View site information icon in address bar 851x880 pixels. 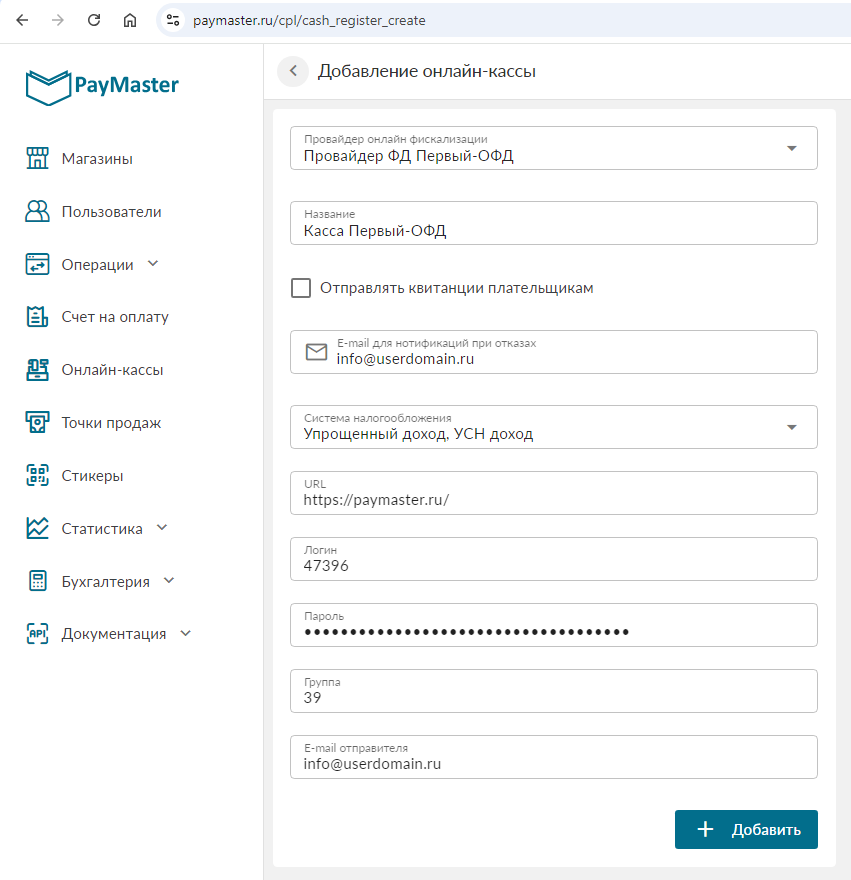coord(173,20)
